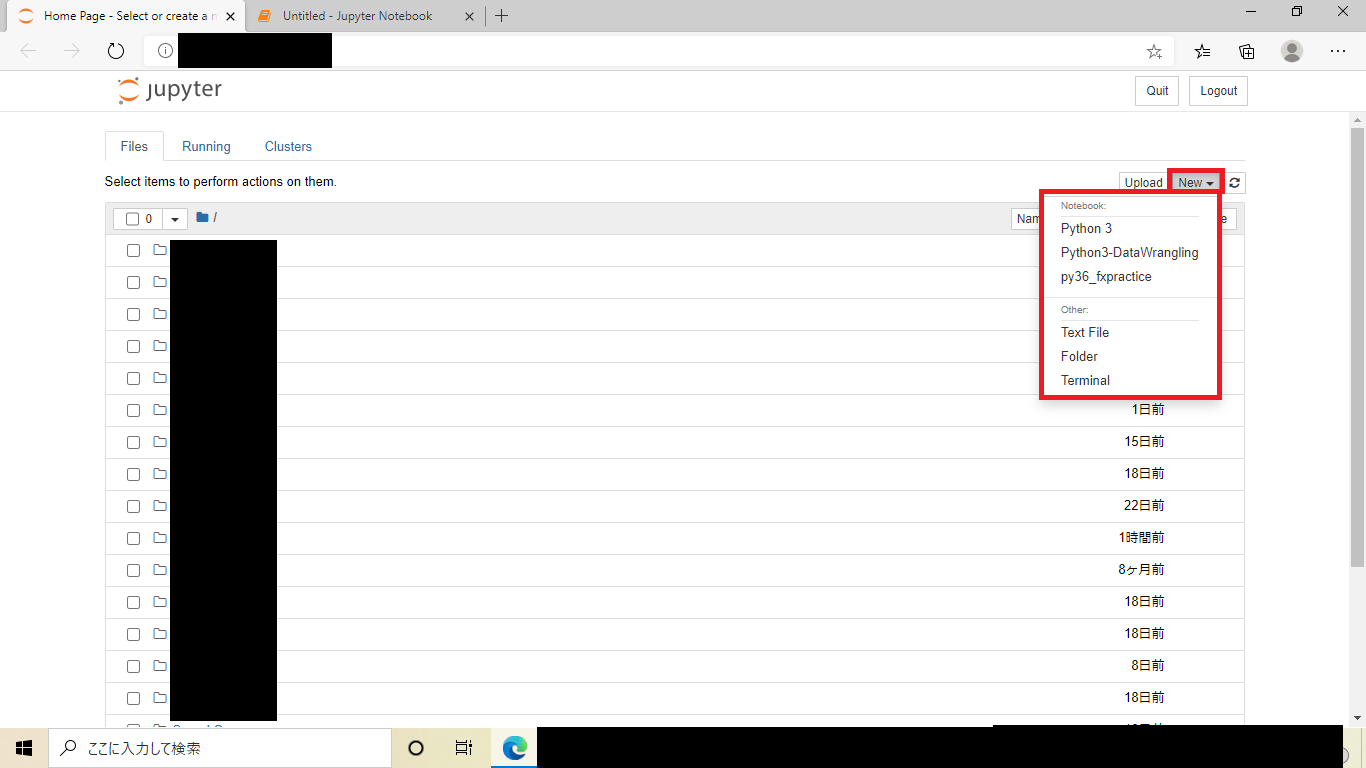
Task: Click the browser forward arrow
Action: [x=72, y=51]
